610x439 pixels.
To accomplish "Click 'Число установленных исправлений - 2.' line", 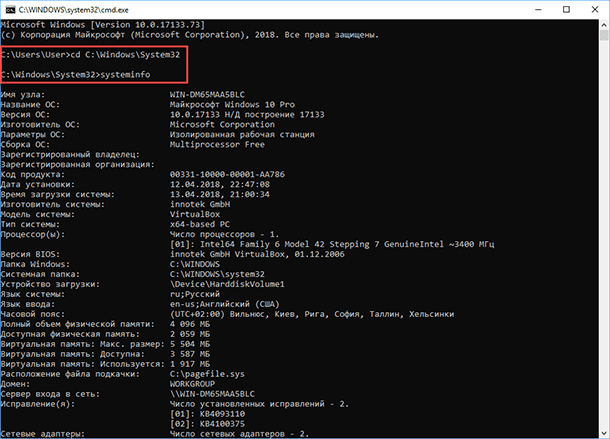I will (259, 404).
